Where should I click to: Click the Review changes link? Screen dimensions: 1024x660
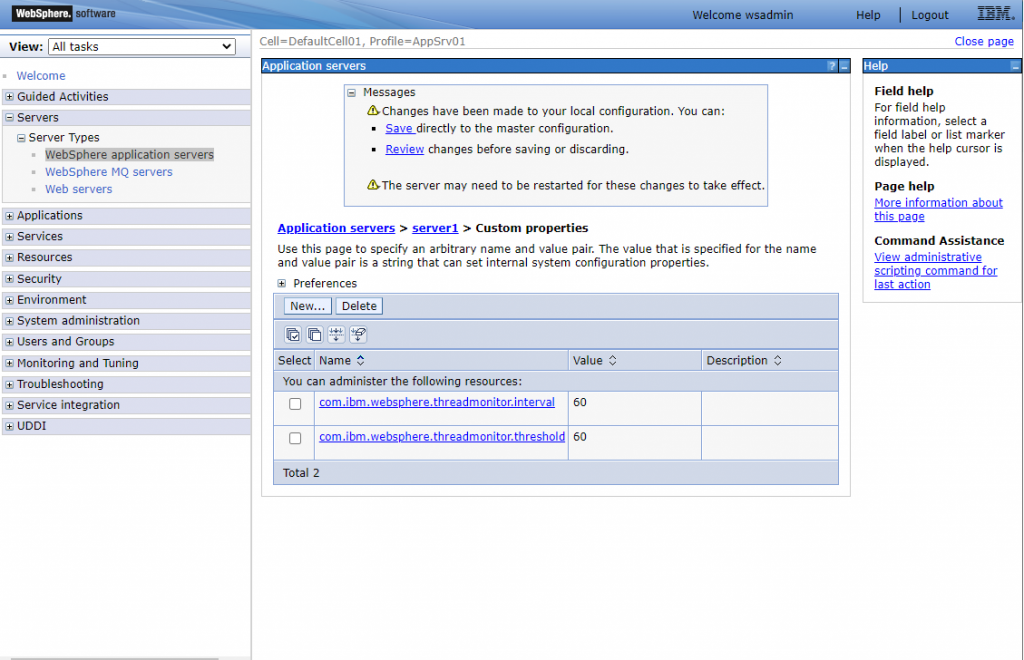tap(404, 149)
